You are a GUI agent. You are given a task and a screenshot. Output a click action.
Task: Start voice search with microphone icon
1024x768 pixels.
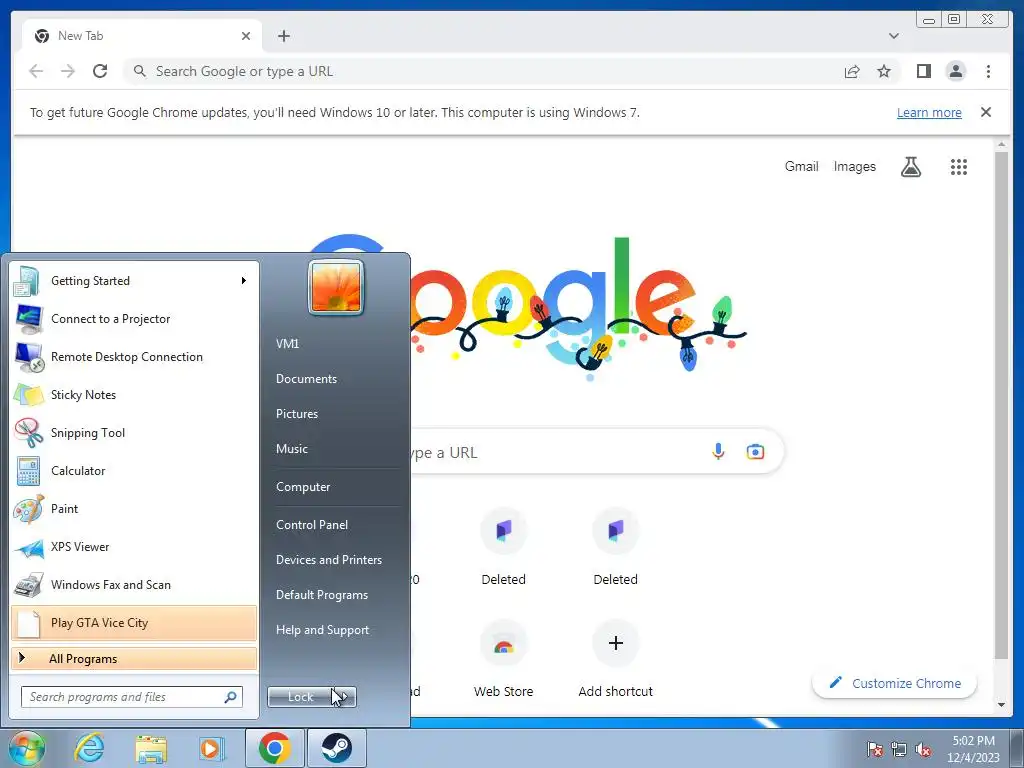pyautogui.click(x=718, y=451)
